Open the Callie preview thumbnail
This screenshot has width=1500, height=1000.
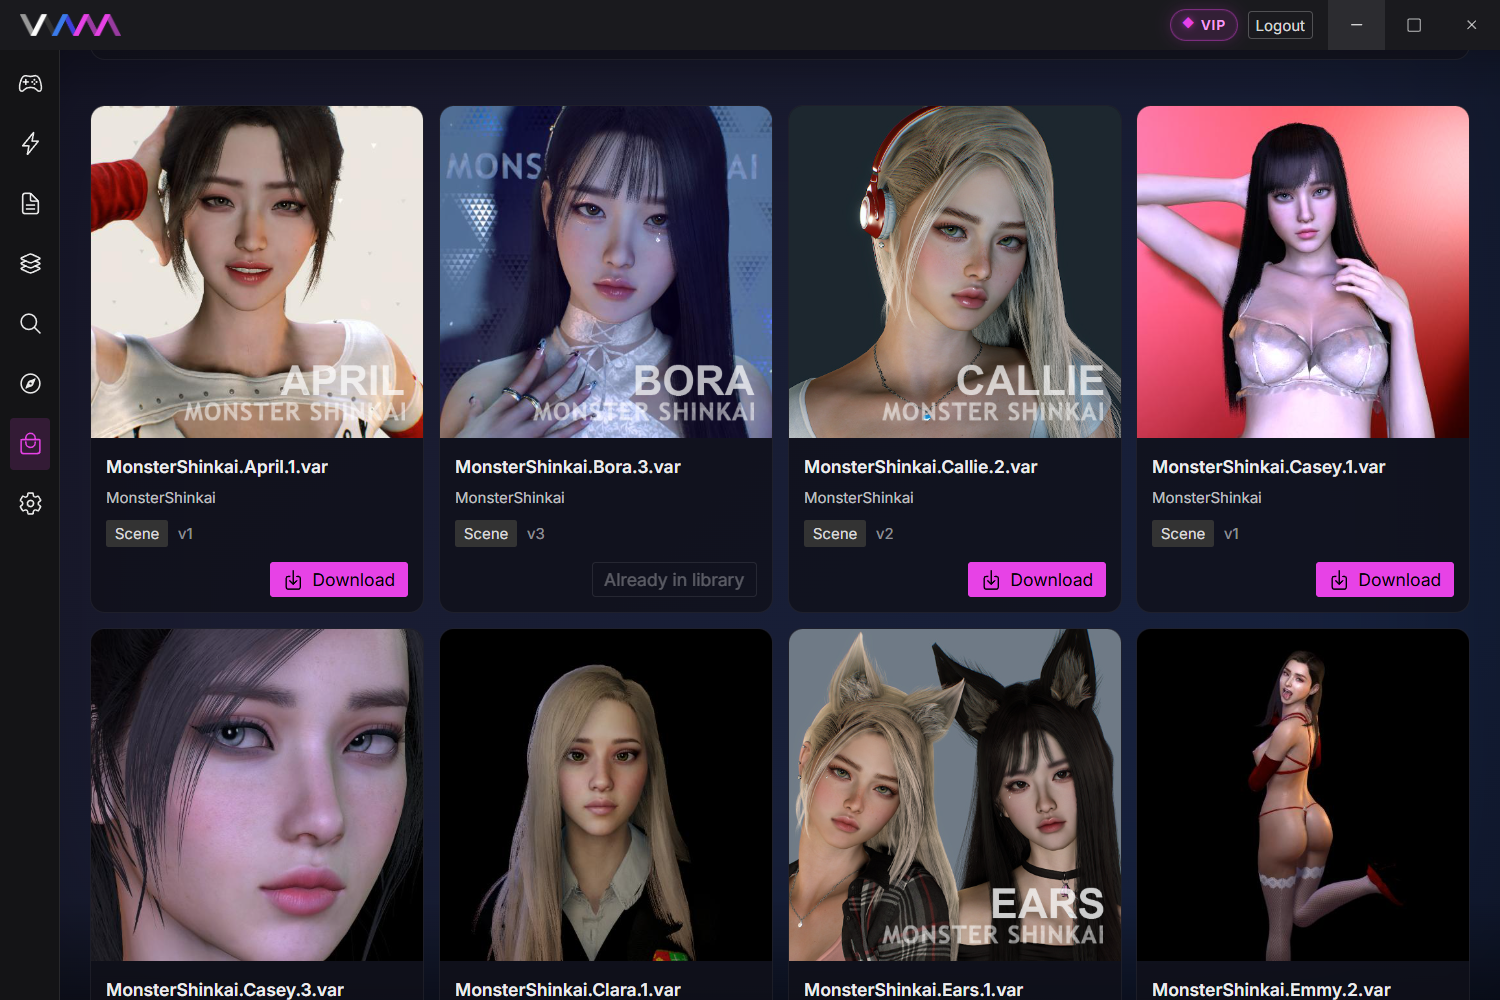click(x=955, y=272)
